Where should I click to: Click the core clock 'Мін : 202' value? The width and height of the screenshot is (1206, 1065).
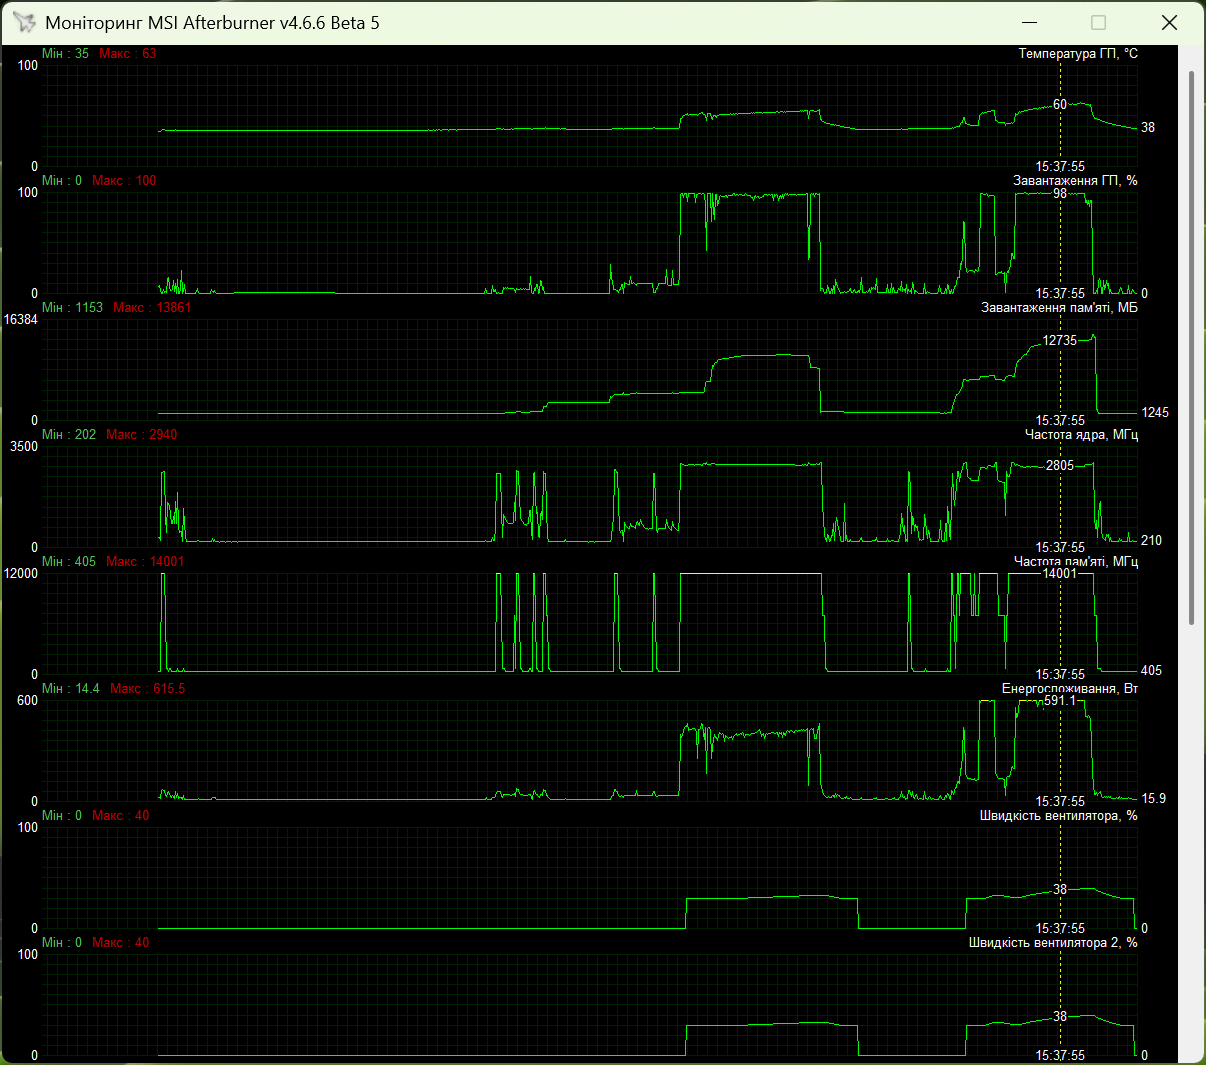69,435
